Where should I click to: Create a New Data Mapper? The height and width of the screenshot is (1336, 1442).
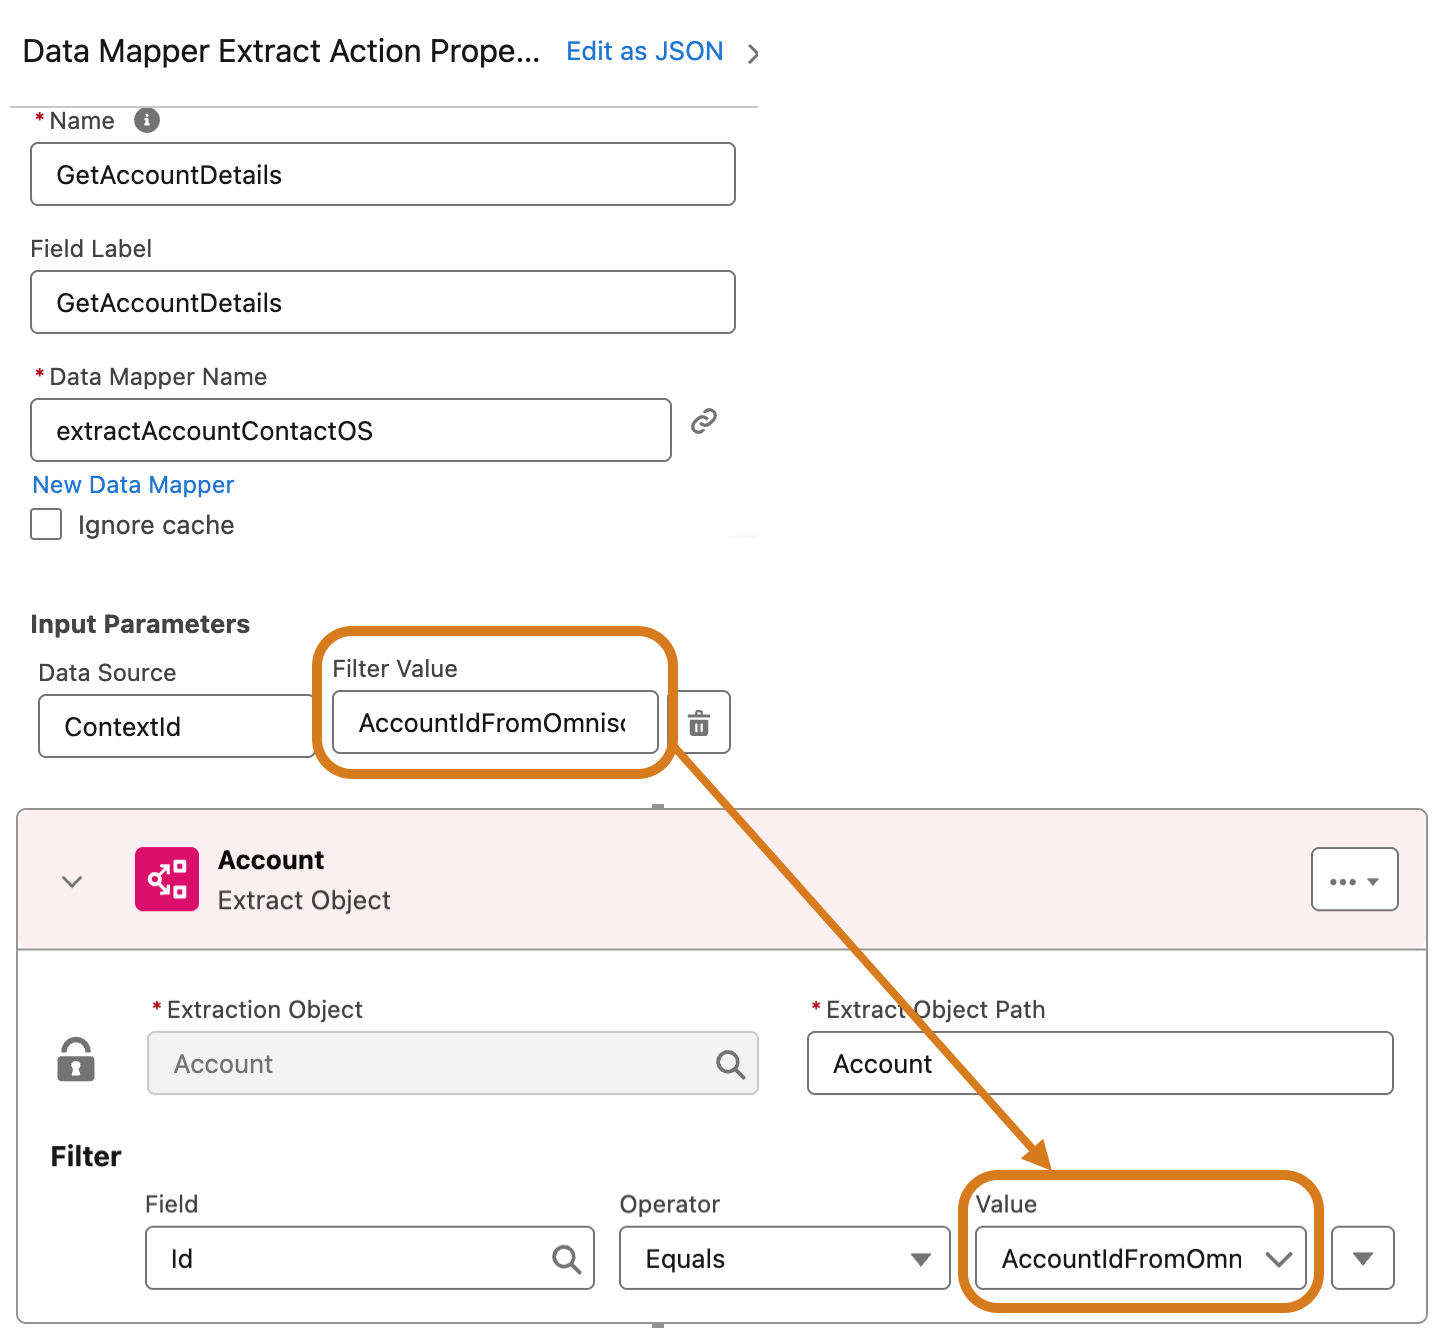point(132,484)
